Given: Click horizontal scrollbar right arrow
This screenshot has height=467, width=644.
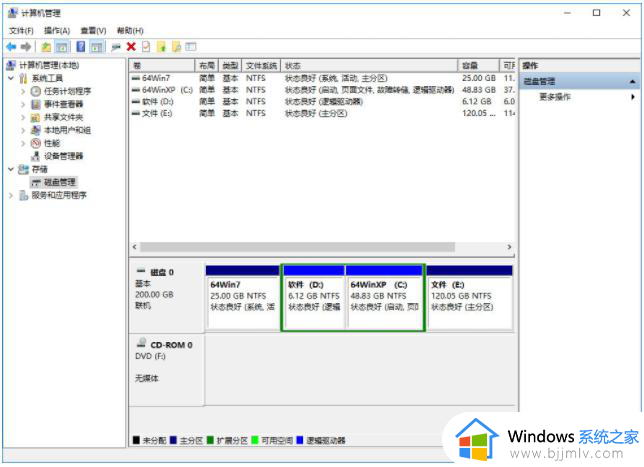Looking at the screenshot, I should 509,247.
